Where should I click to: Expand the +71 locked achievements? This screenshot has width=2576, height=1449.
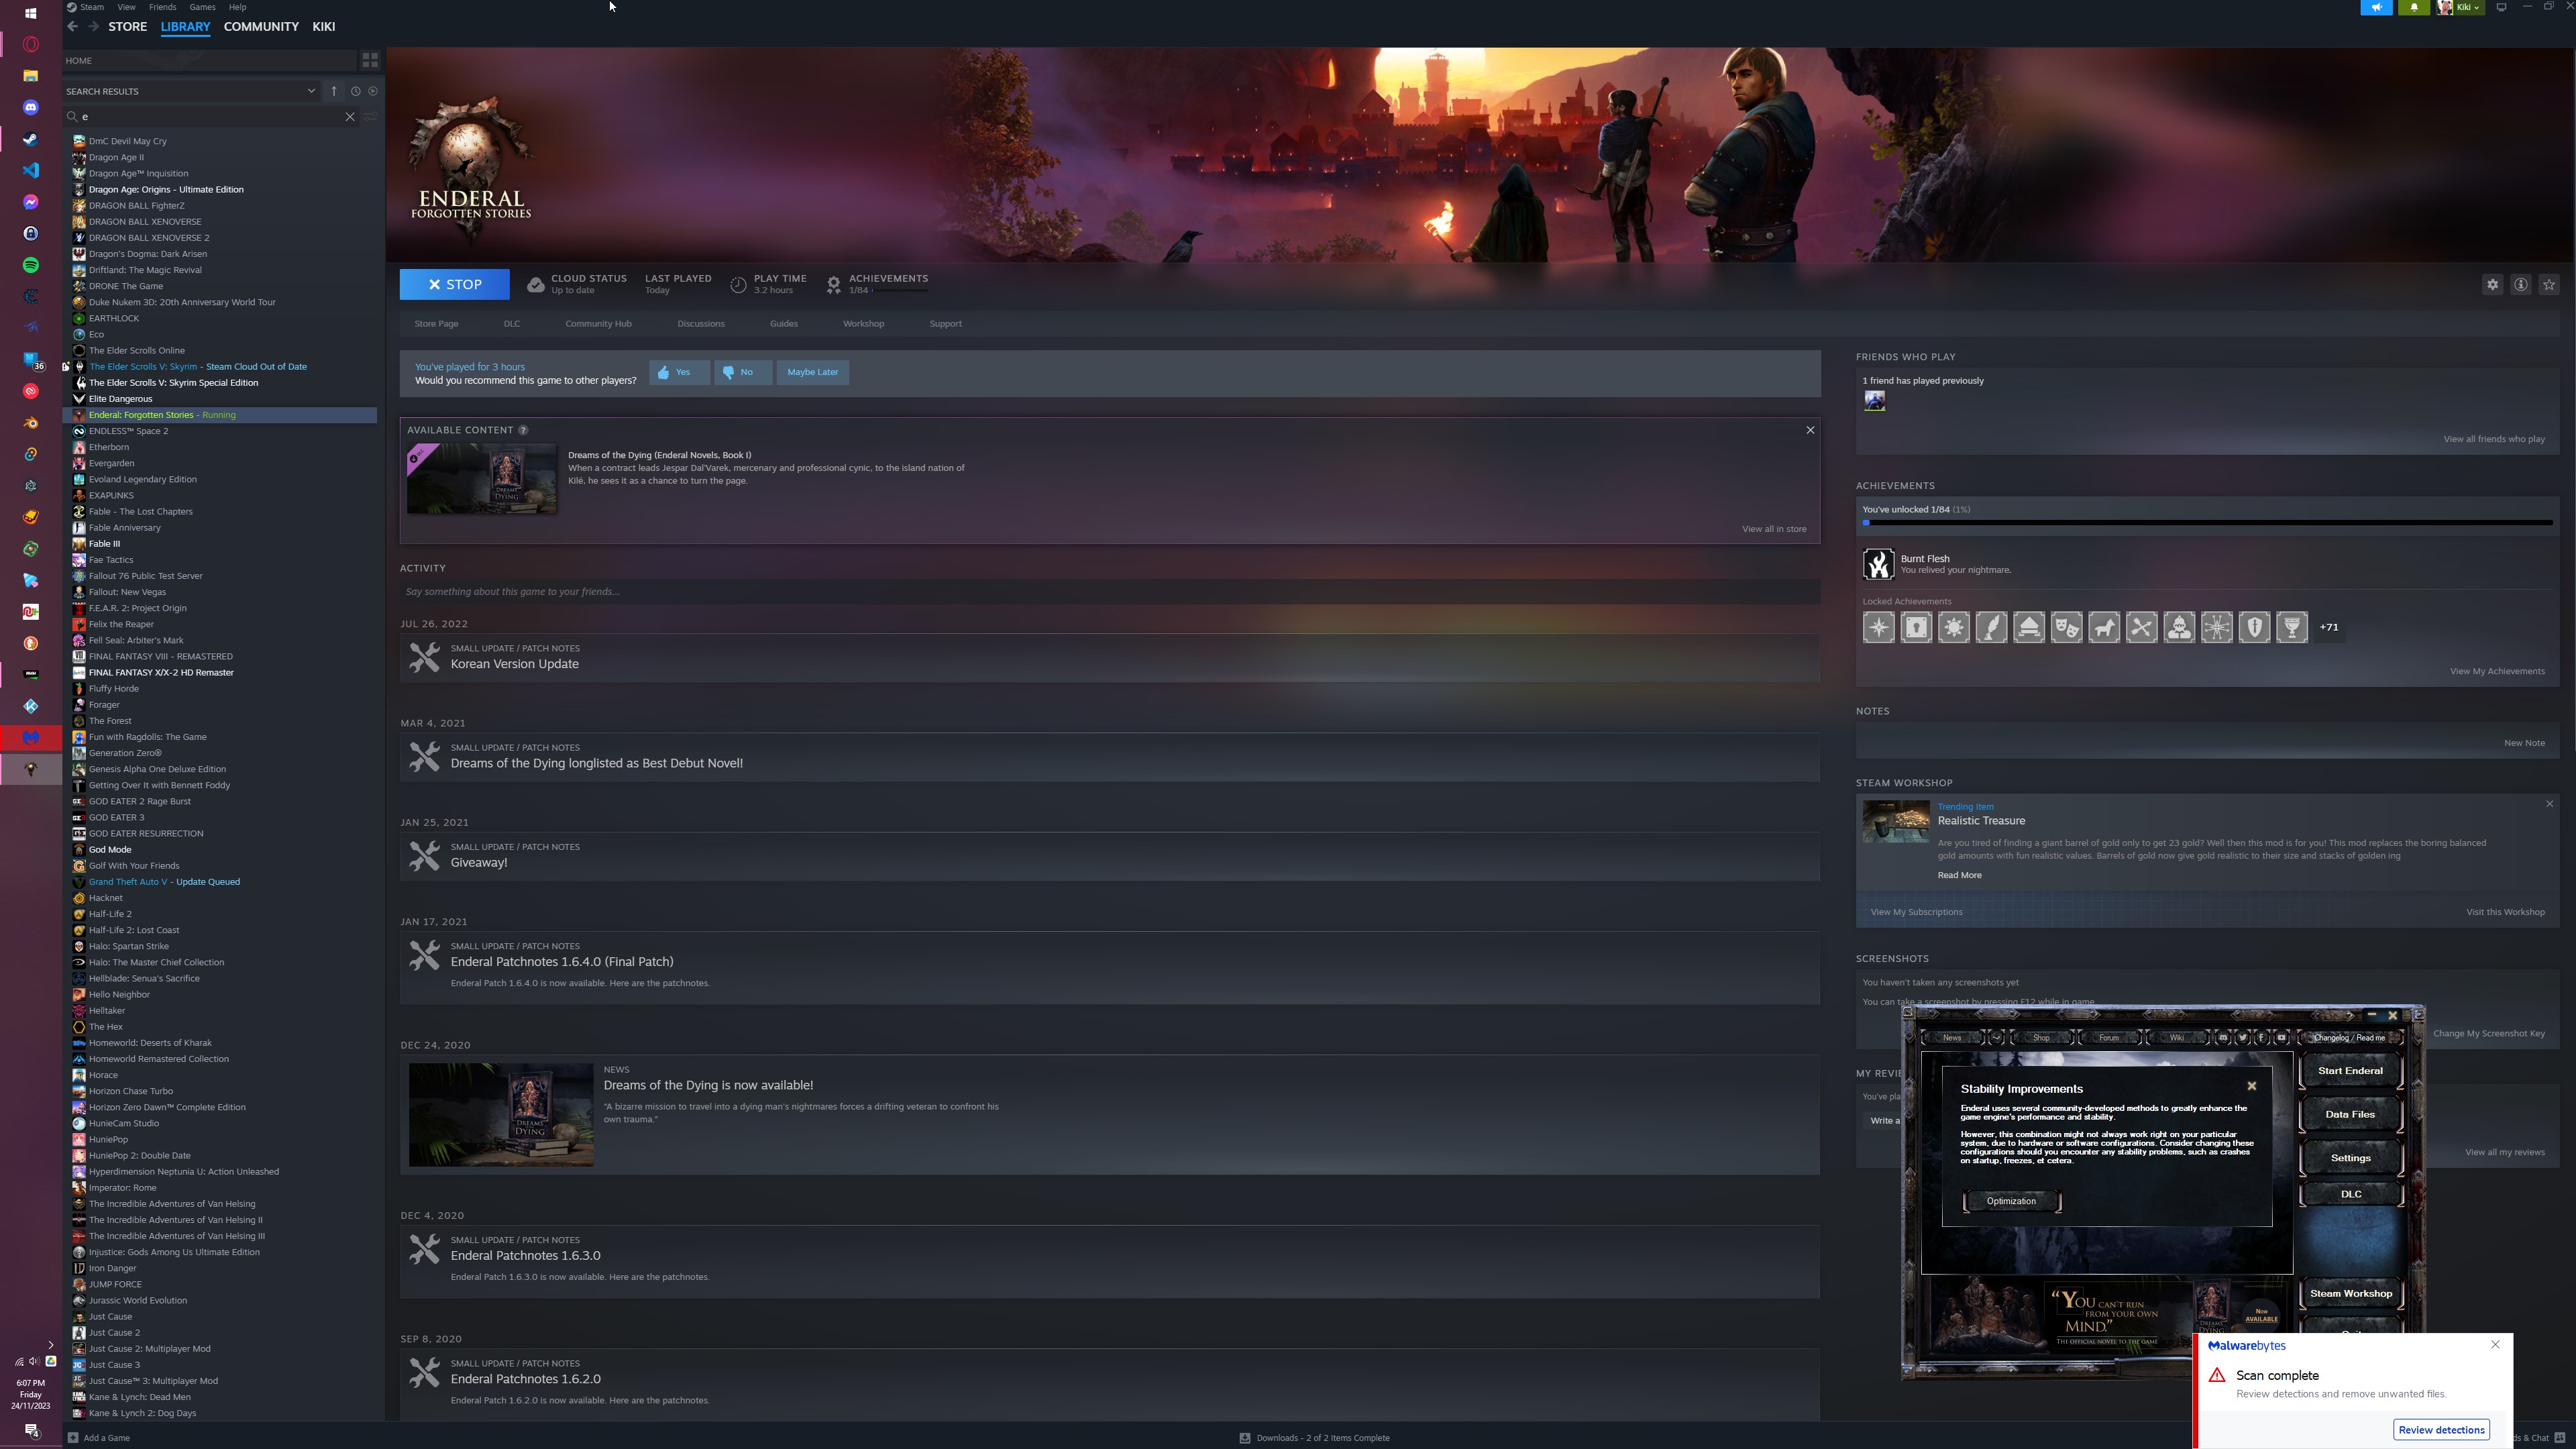[x=2329, y=627]
